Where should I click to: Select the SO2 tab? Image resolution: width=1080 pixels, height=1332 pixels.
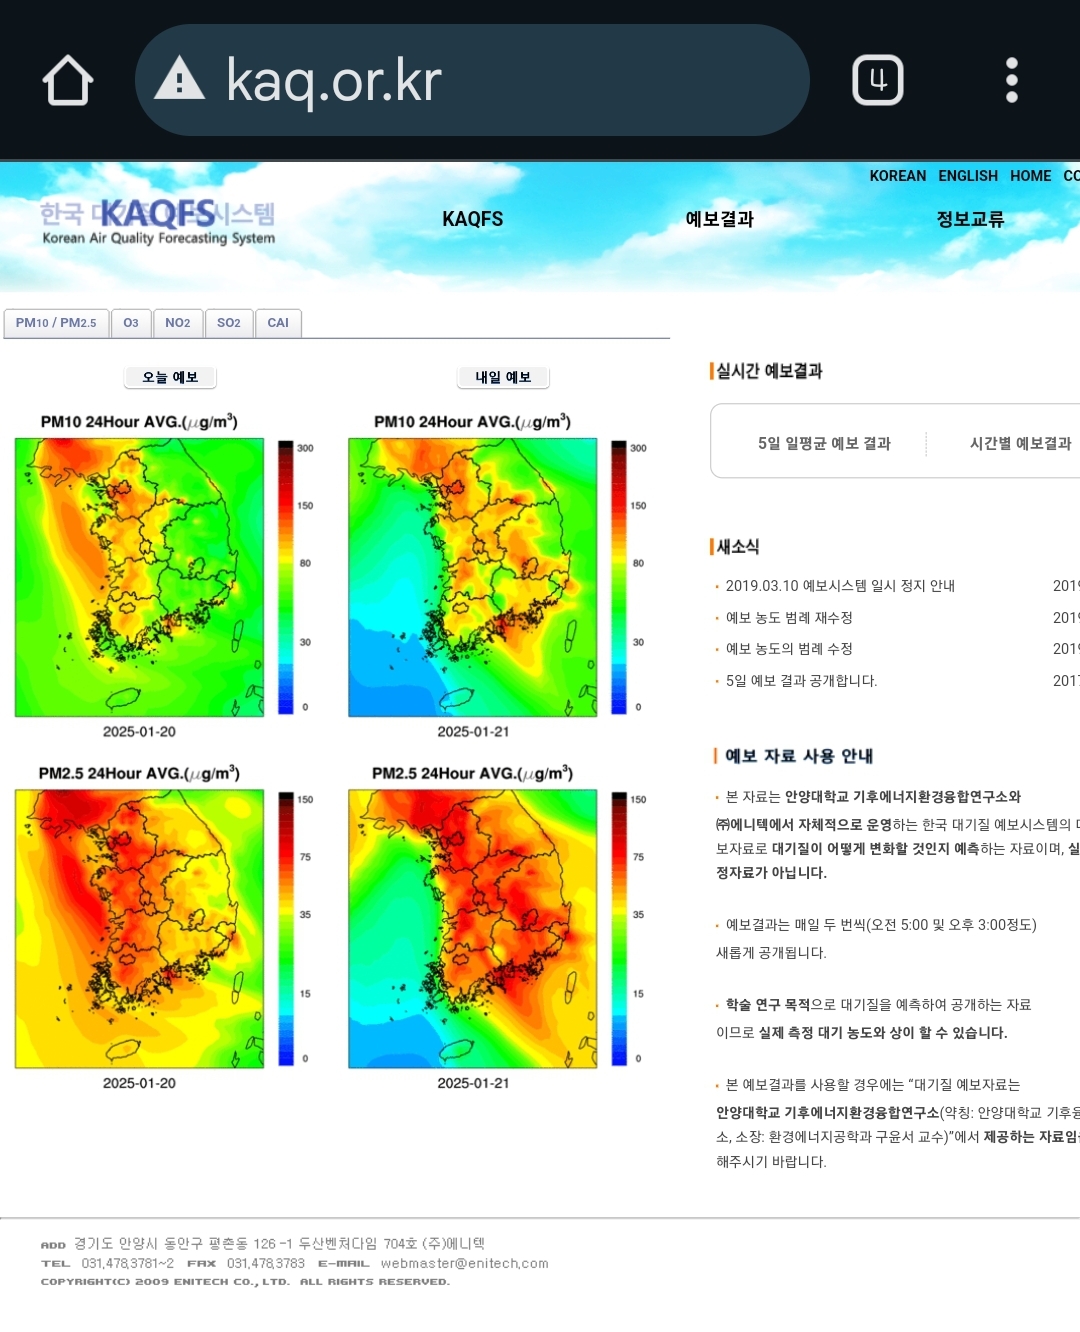pos(229,323)
